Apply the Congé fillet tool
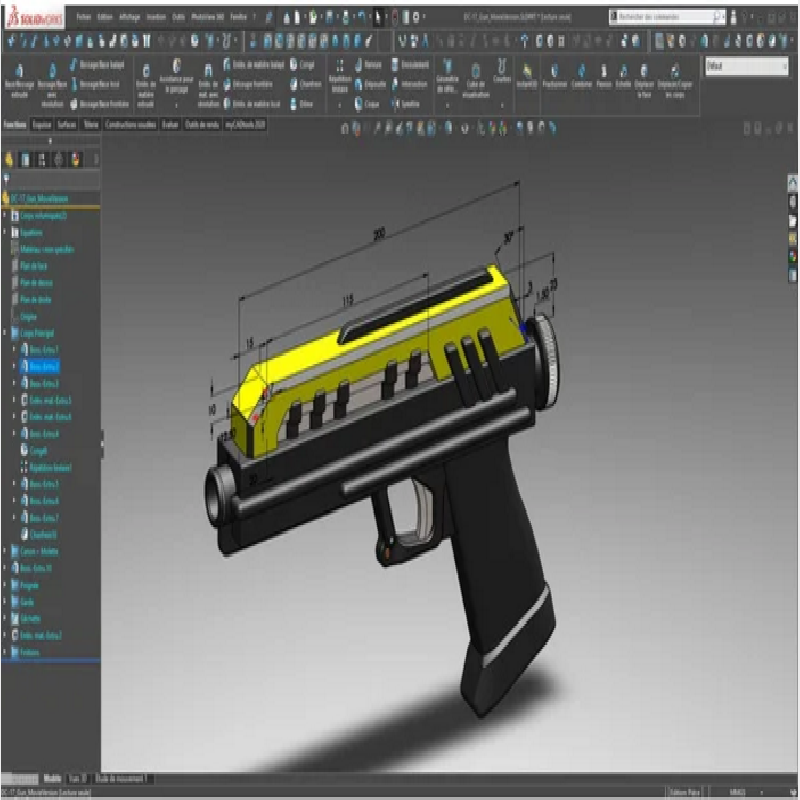 pyautogui.click(x=303, y=65)
